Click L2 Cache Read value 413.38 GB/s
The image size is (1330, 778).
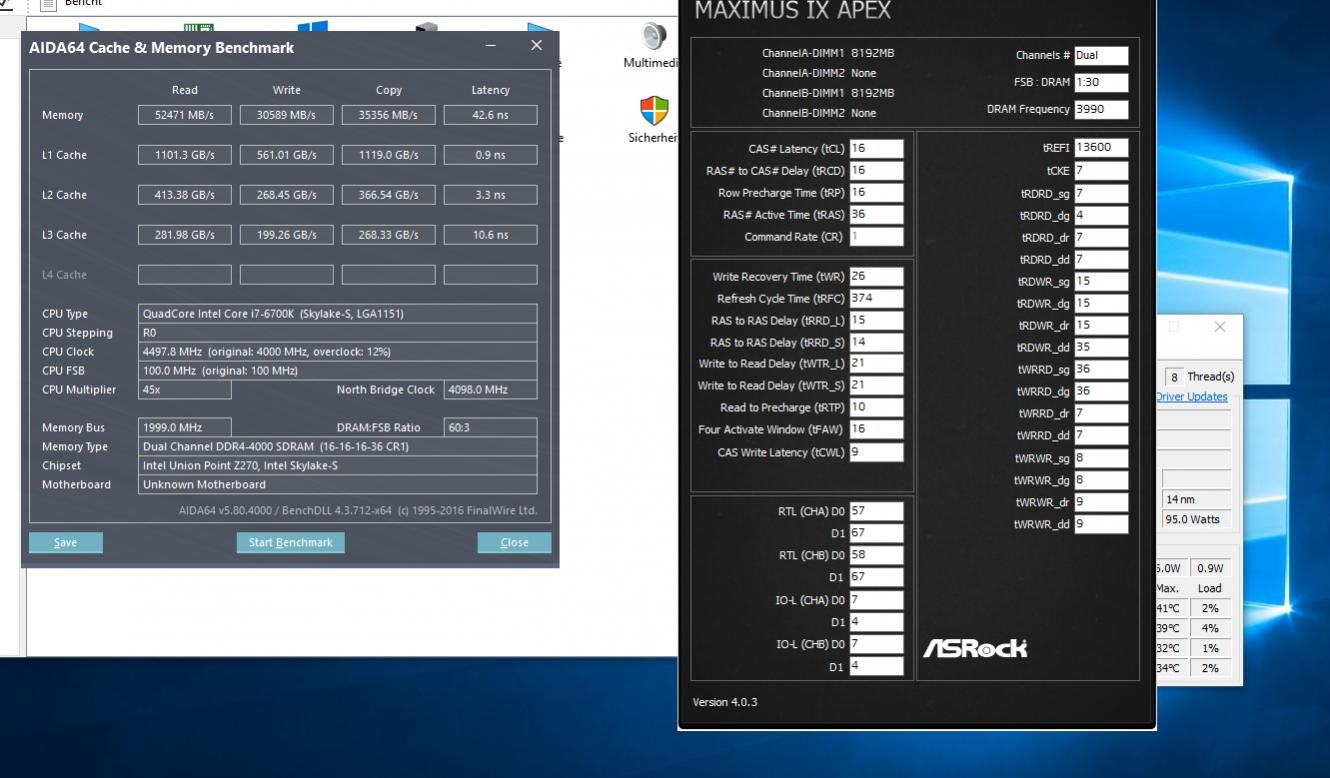185,195
